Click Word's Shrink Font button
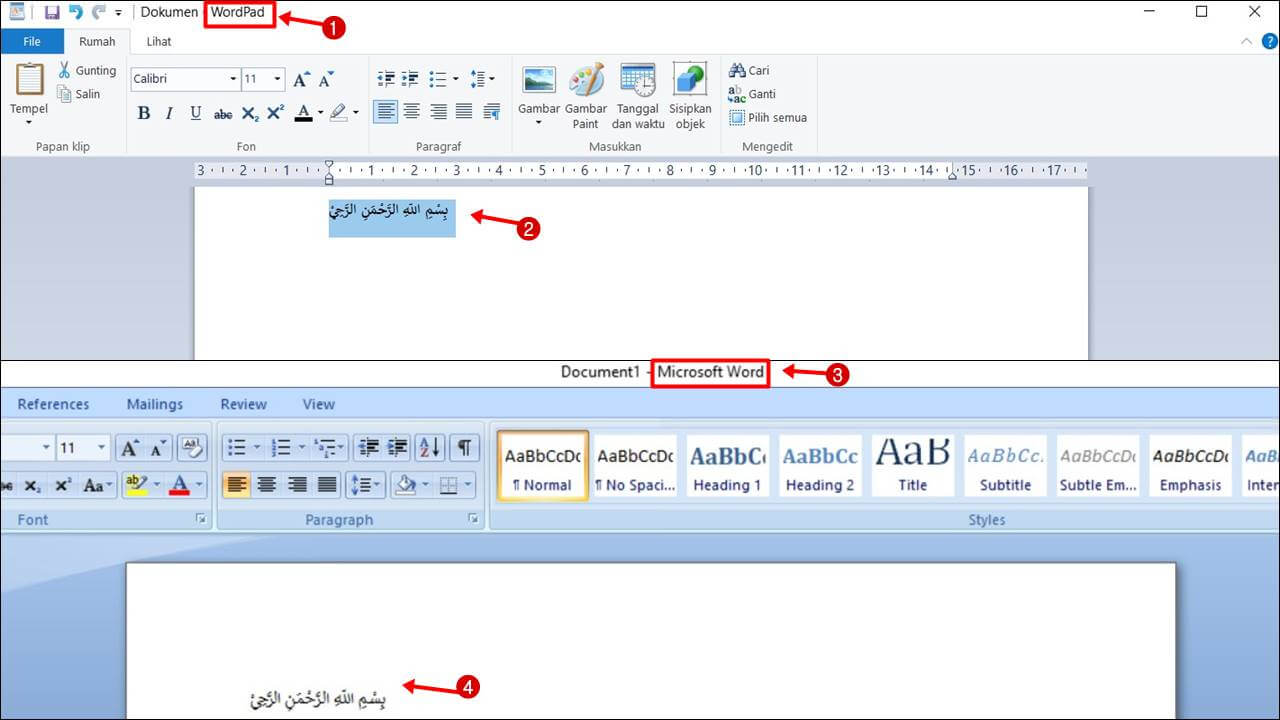This screenshot has width=1280, height=720. [x=159, y=448]
